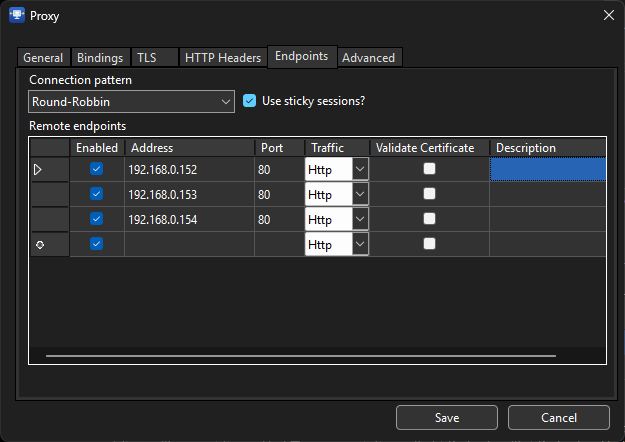Check Validate Certificate in the new empty row
The width and height of the screenshot is (625, 442).
click(429, 244)
